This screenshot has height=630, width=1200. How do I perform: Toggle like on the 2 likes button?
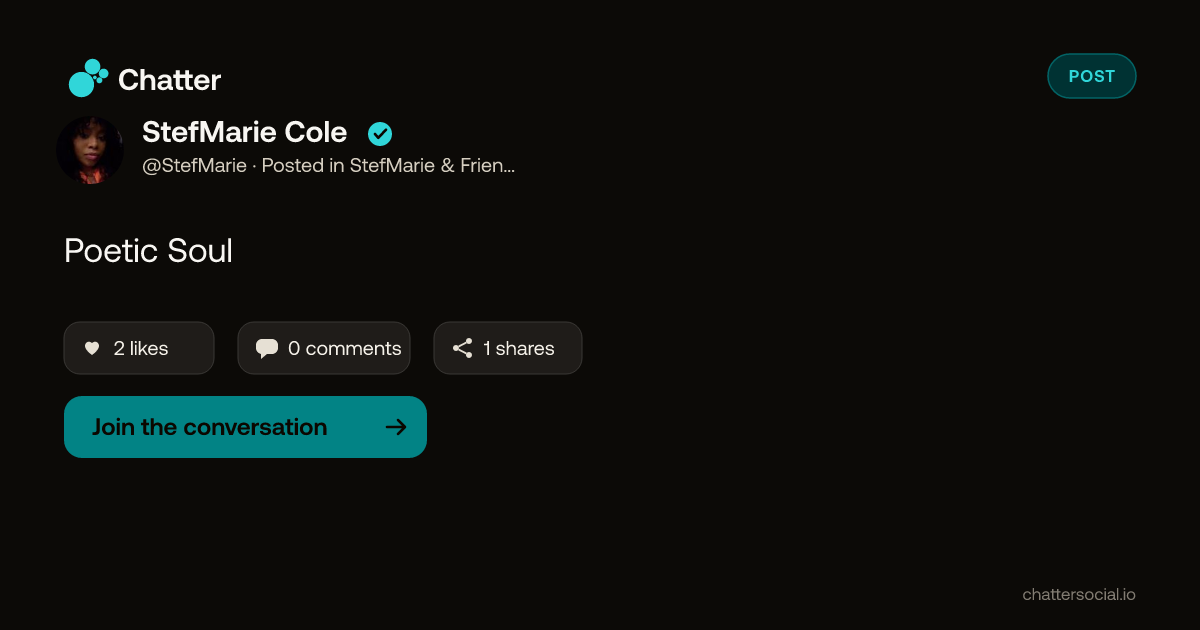(x=139, y=348)
